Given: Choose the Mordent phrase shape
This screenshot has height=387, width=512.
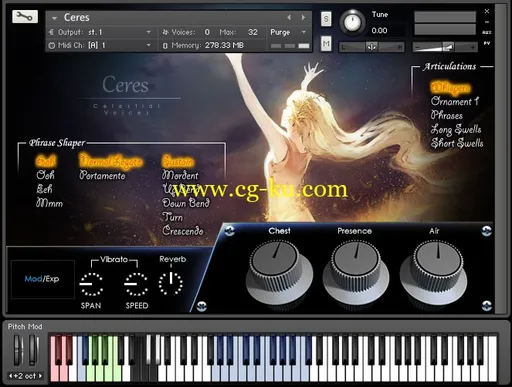Looking at the screenshot, I should 180,175.
